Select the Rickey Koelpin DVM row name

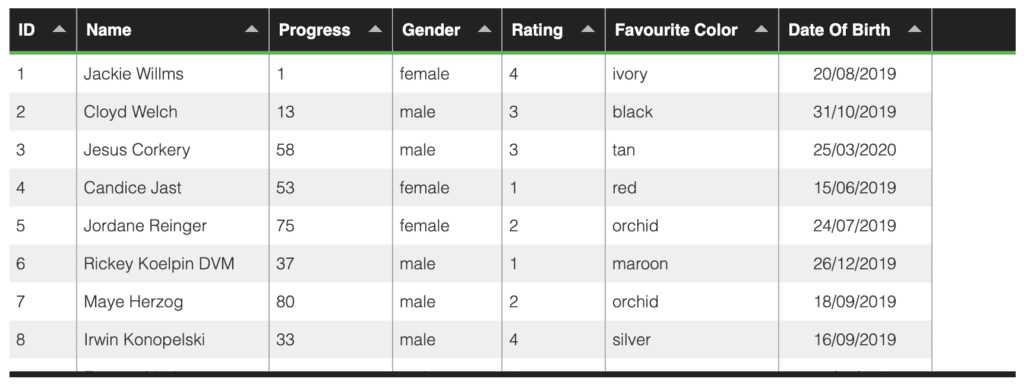coord(173,263)
